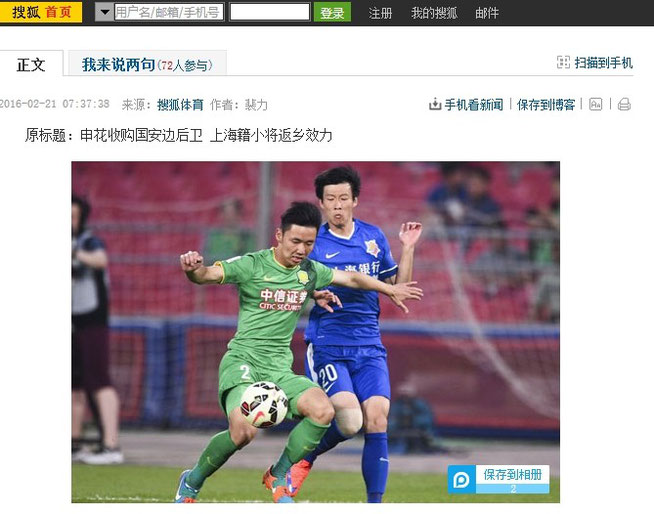The image size is (654, 514).
Task: Click the 手机看新闻 link text
Action: click(474, 104)
